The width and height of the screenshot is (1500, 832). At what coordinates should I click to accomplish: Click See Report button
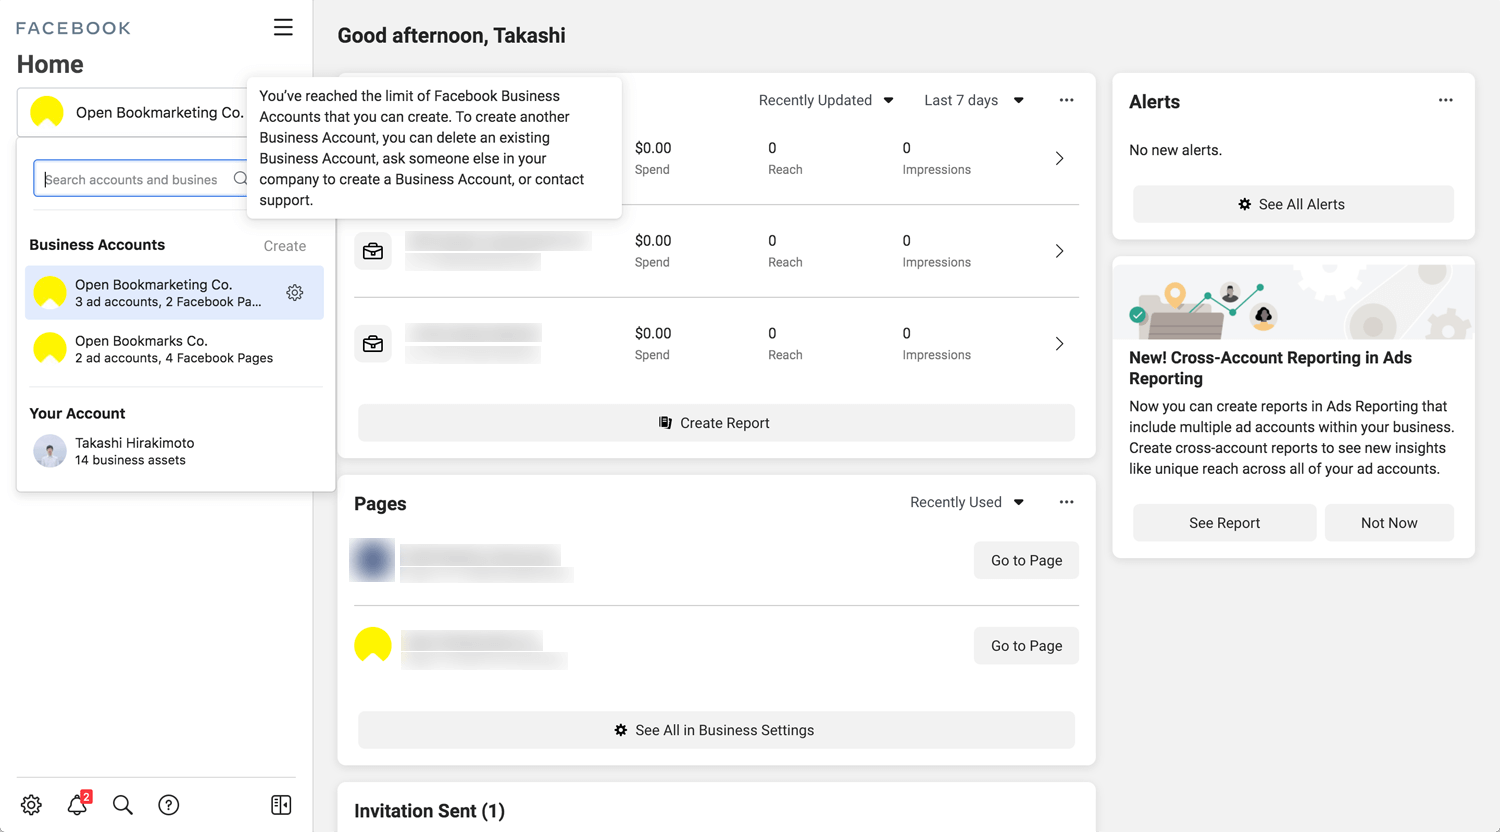coord(1224,523)
